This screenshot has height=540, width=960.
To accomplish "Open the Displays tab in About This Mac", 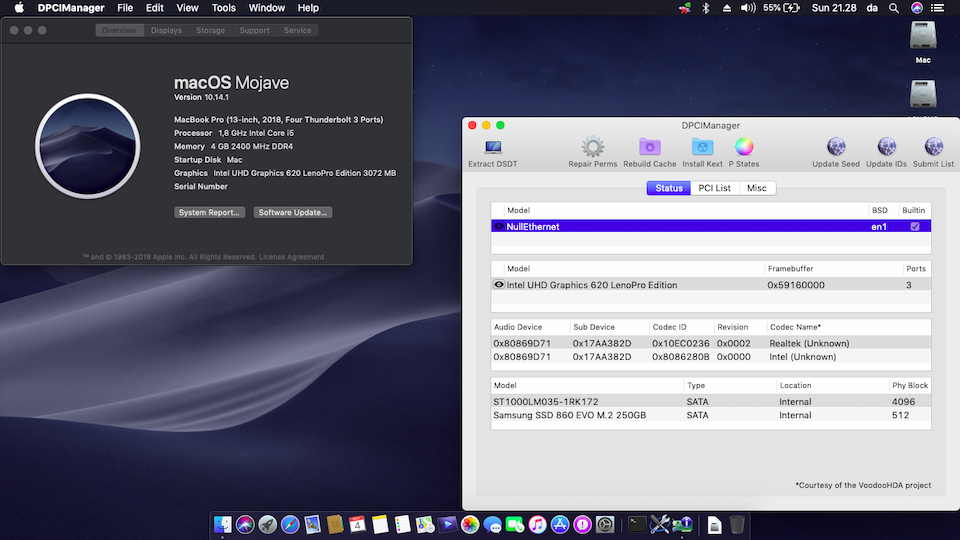I will coord(166,30).
